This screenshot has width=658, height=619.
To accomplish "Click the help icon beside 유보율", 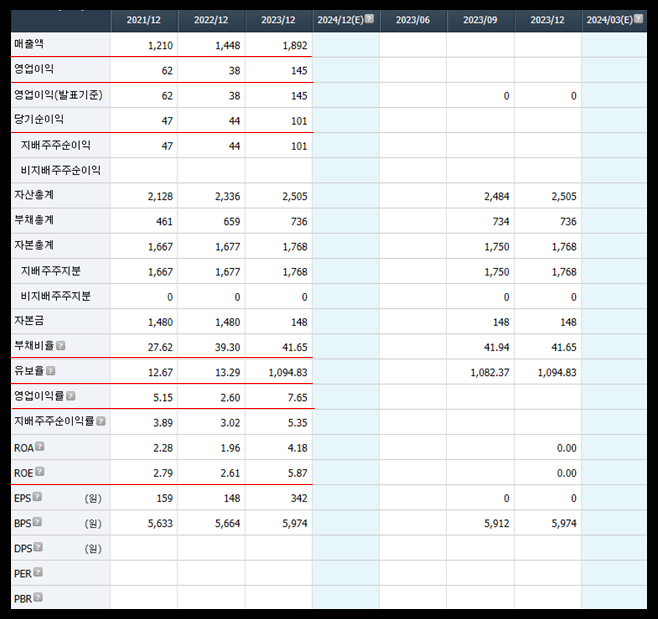I will tap(50, 371).
